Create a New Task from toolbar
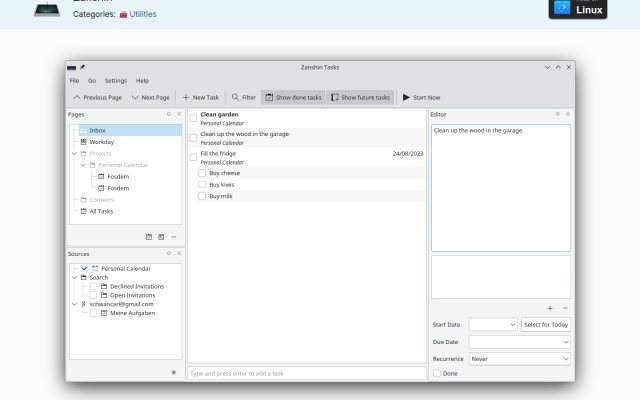This screenshot has width=640, height=400. pyautogui.click(x=201, y=98)
